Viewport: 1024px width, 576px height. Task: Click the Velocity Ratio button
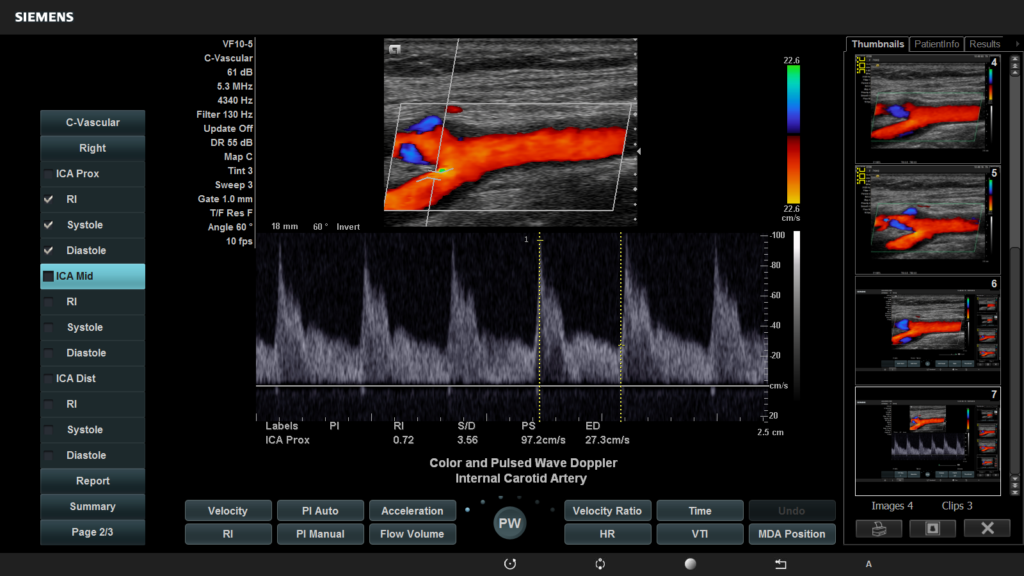click(606, 511)
